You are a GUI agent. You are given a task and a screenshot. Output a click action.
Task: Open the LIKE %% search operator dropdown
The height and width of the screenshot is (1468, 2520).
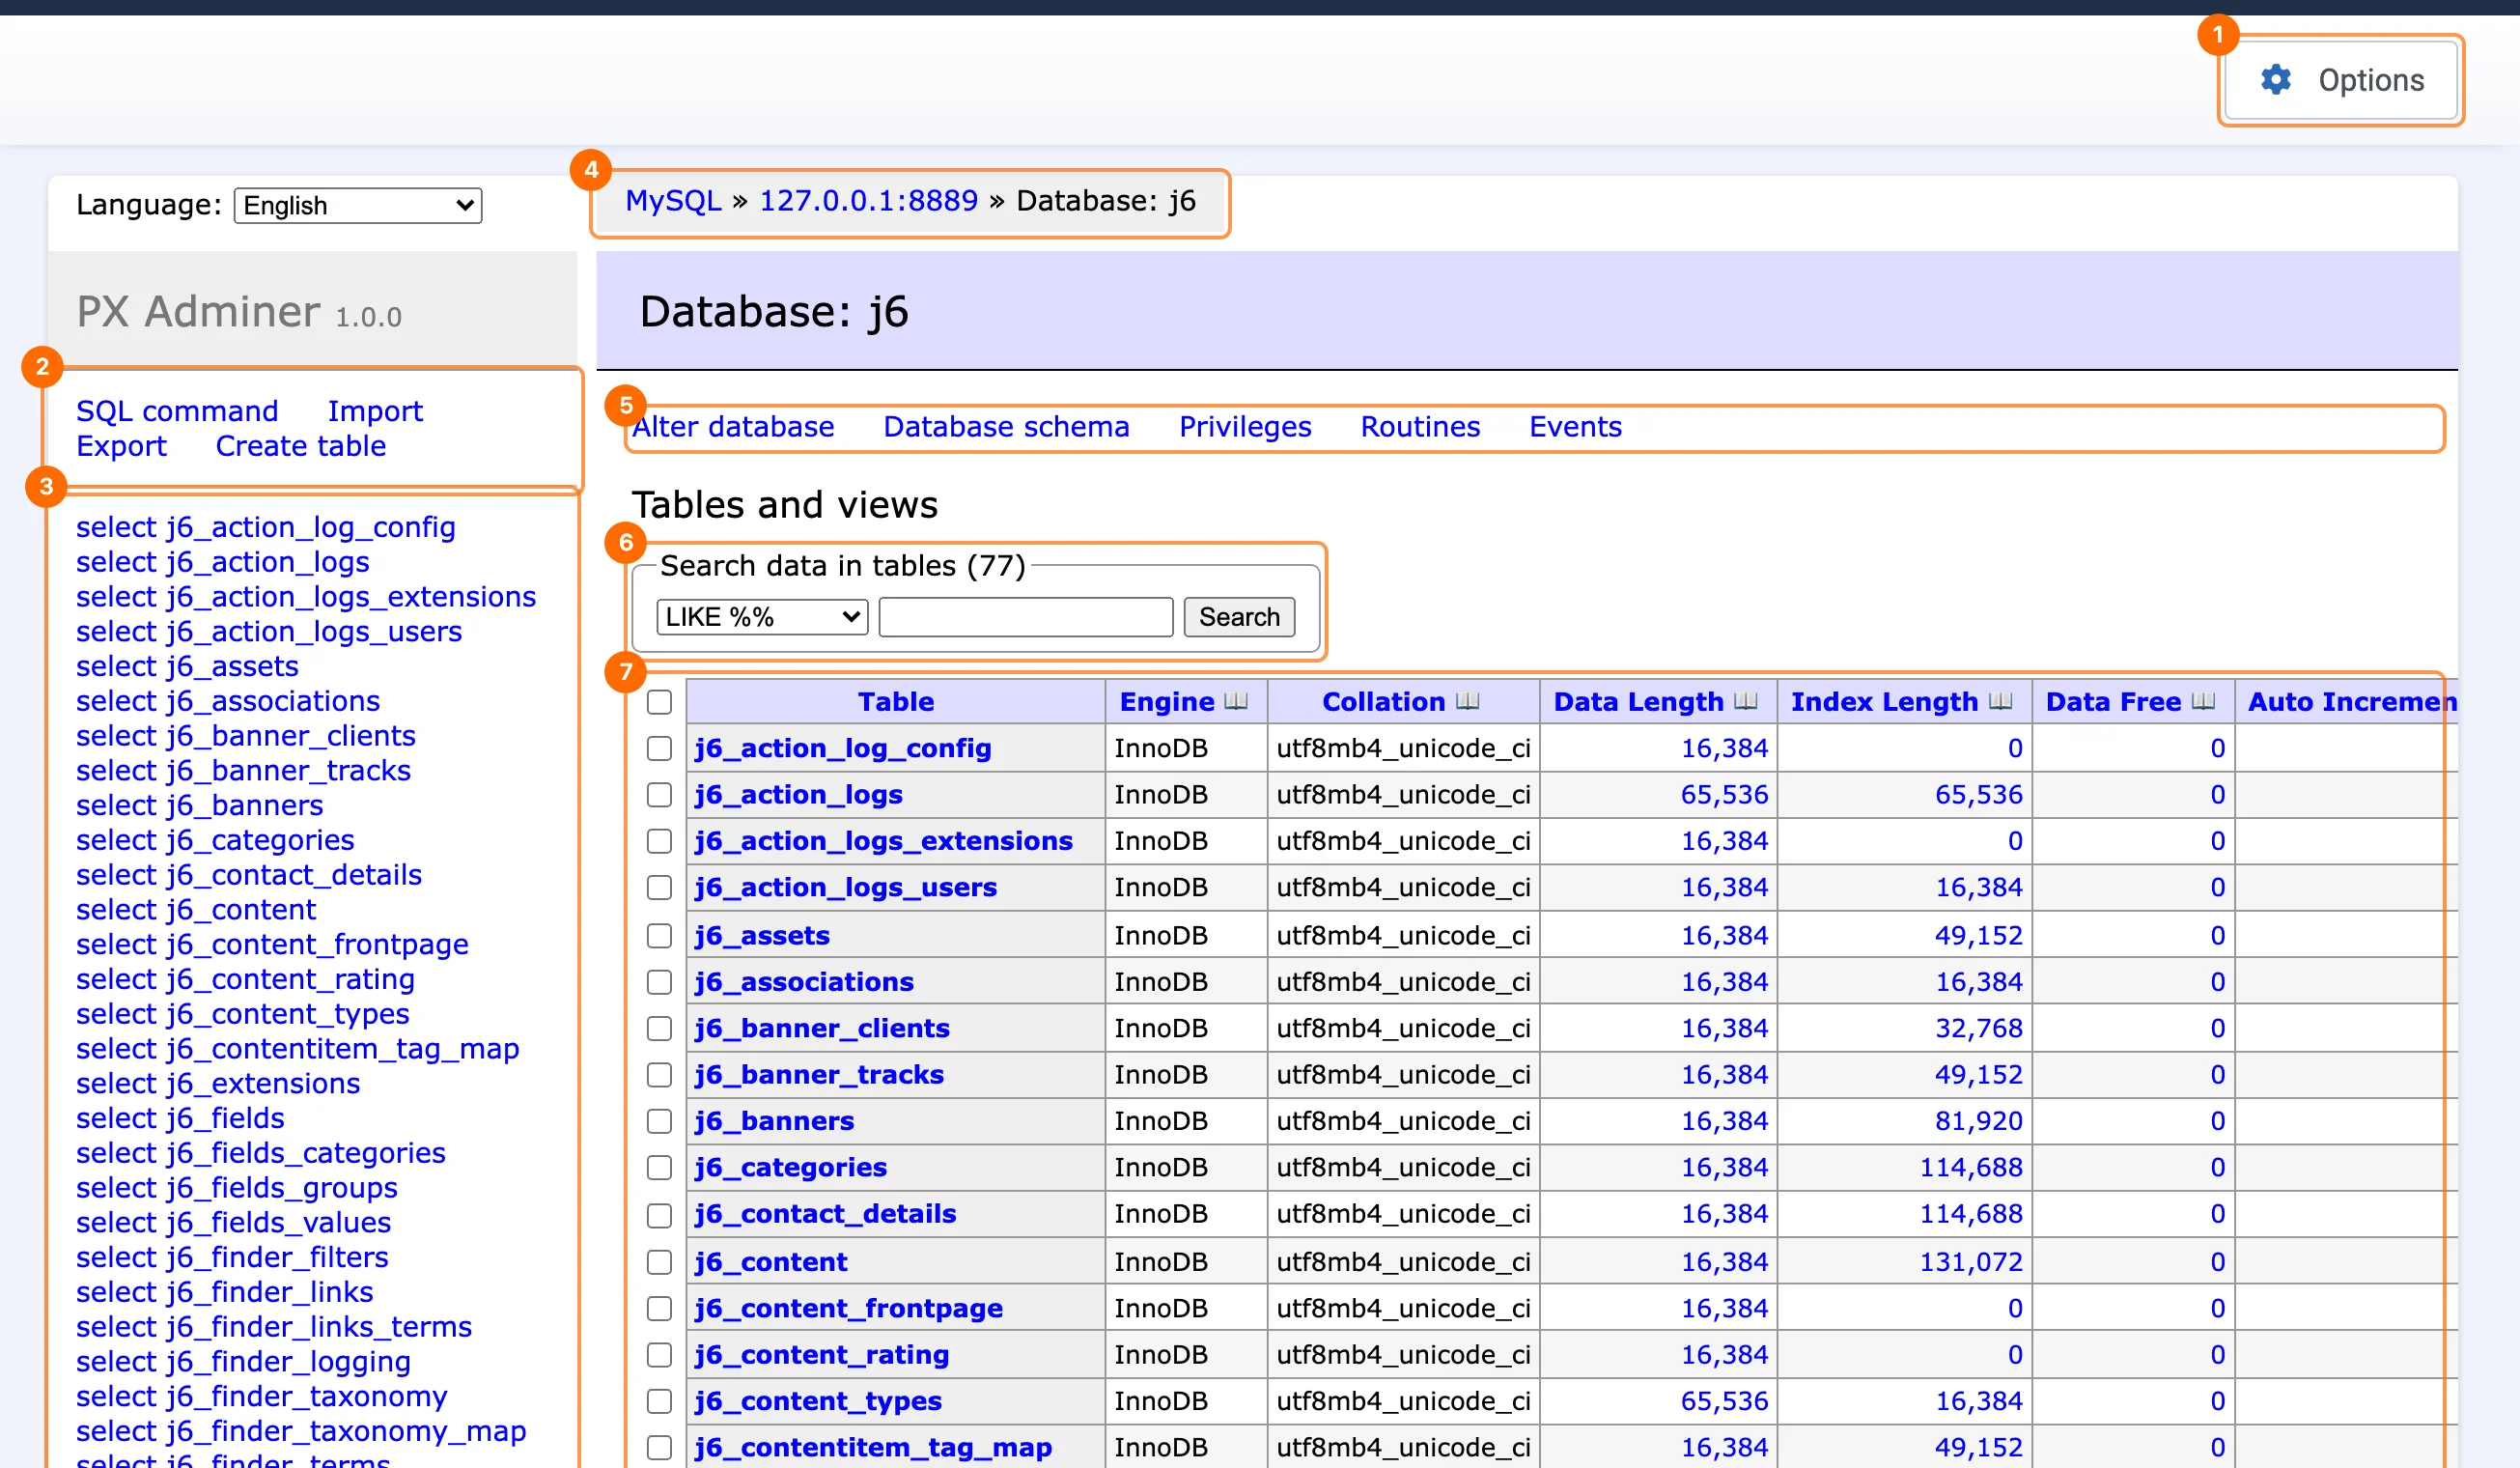pos(761,617)
